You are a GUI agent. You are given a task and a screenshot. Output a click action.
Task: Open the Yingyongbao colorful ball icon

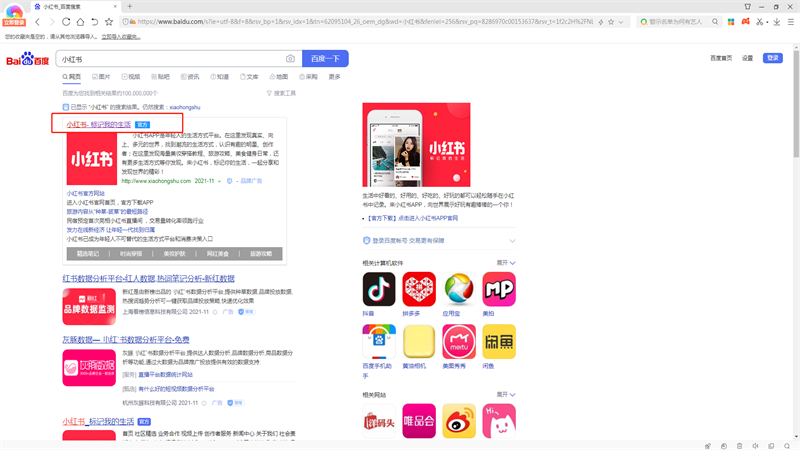click(x=459, y=289)
